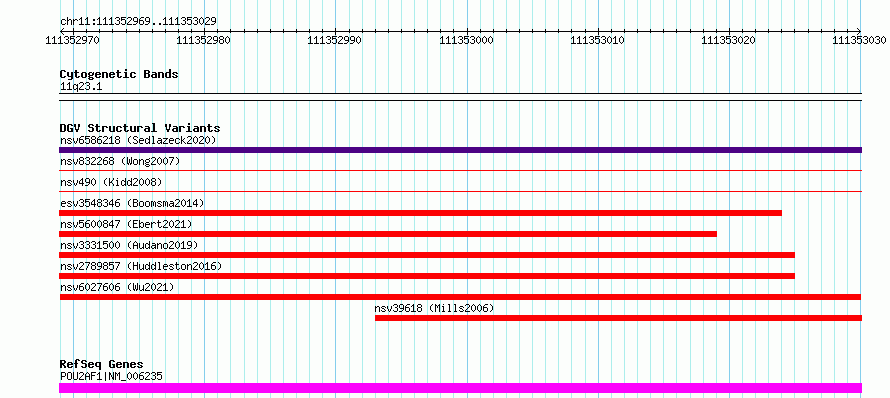Click the nsv832268 (Wong2007) label
890x398 pixels.
coord(120,161)
